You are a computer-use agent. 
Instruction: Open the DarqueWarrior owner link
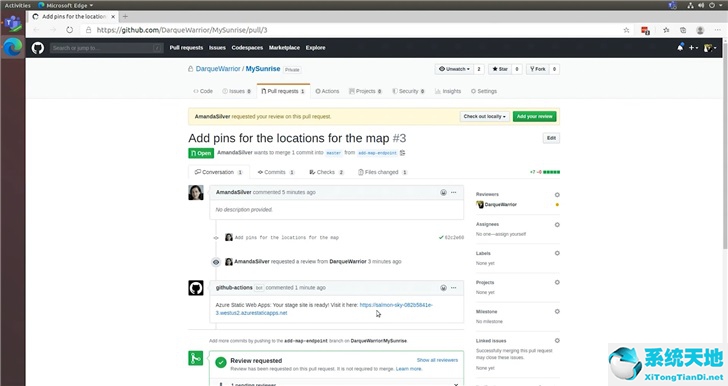pyautogui.click(x=218, y=69)
